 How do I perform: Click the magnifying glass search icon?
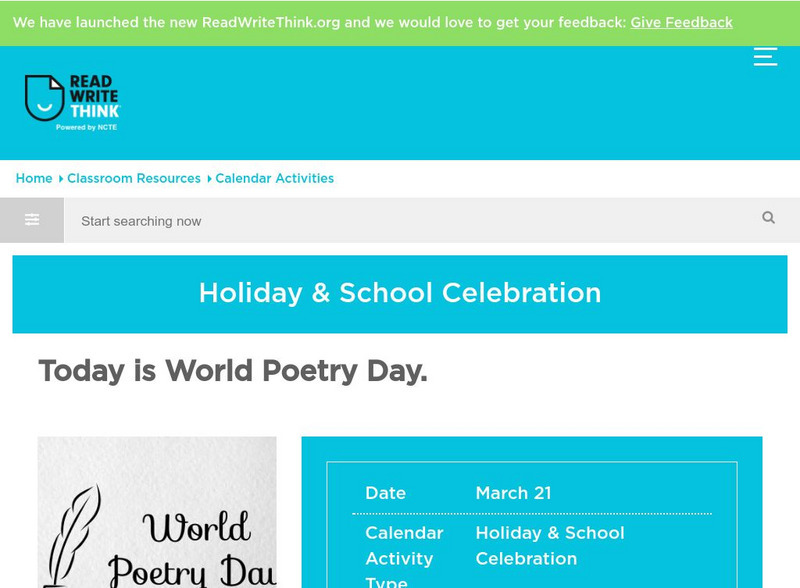point(768,218)
